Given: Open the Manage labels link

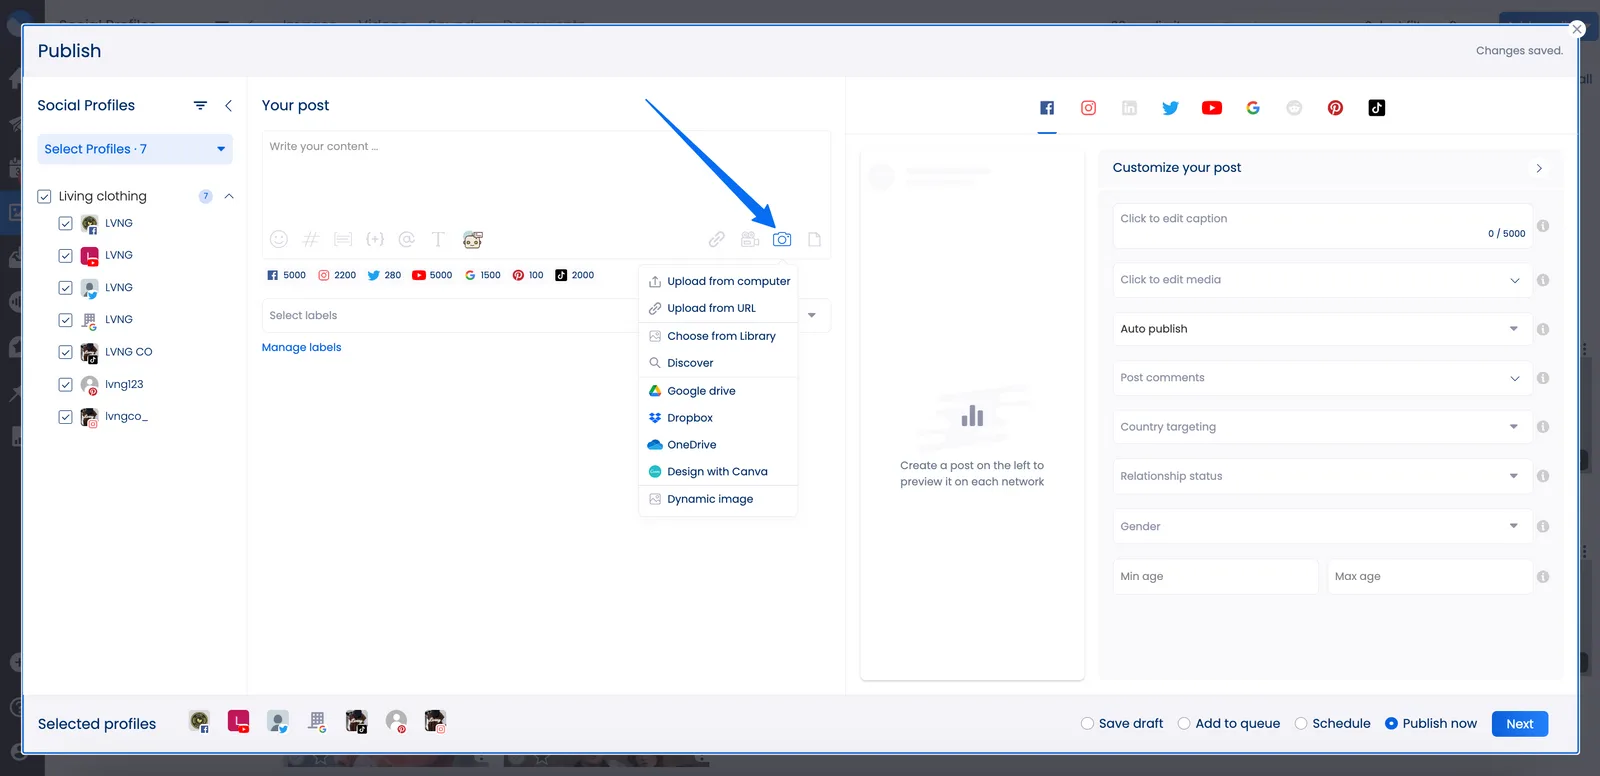Looking at the screenshot, I should 301,347.
